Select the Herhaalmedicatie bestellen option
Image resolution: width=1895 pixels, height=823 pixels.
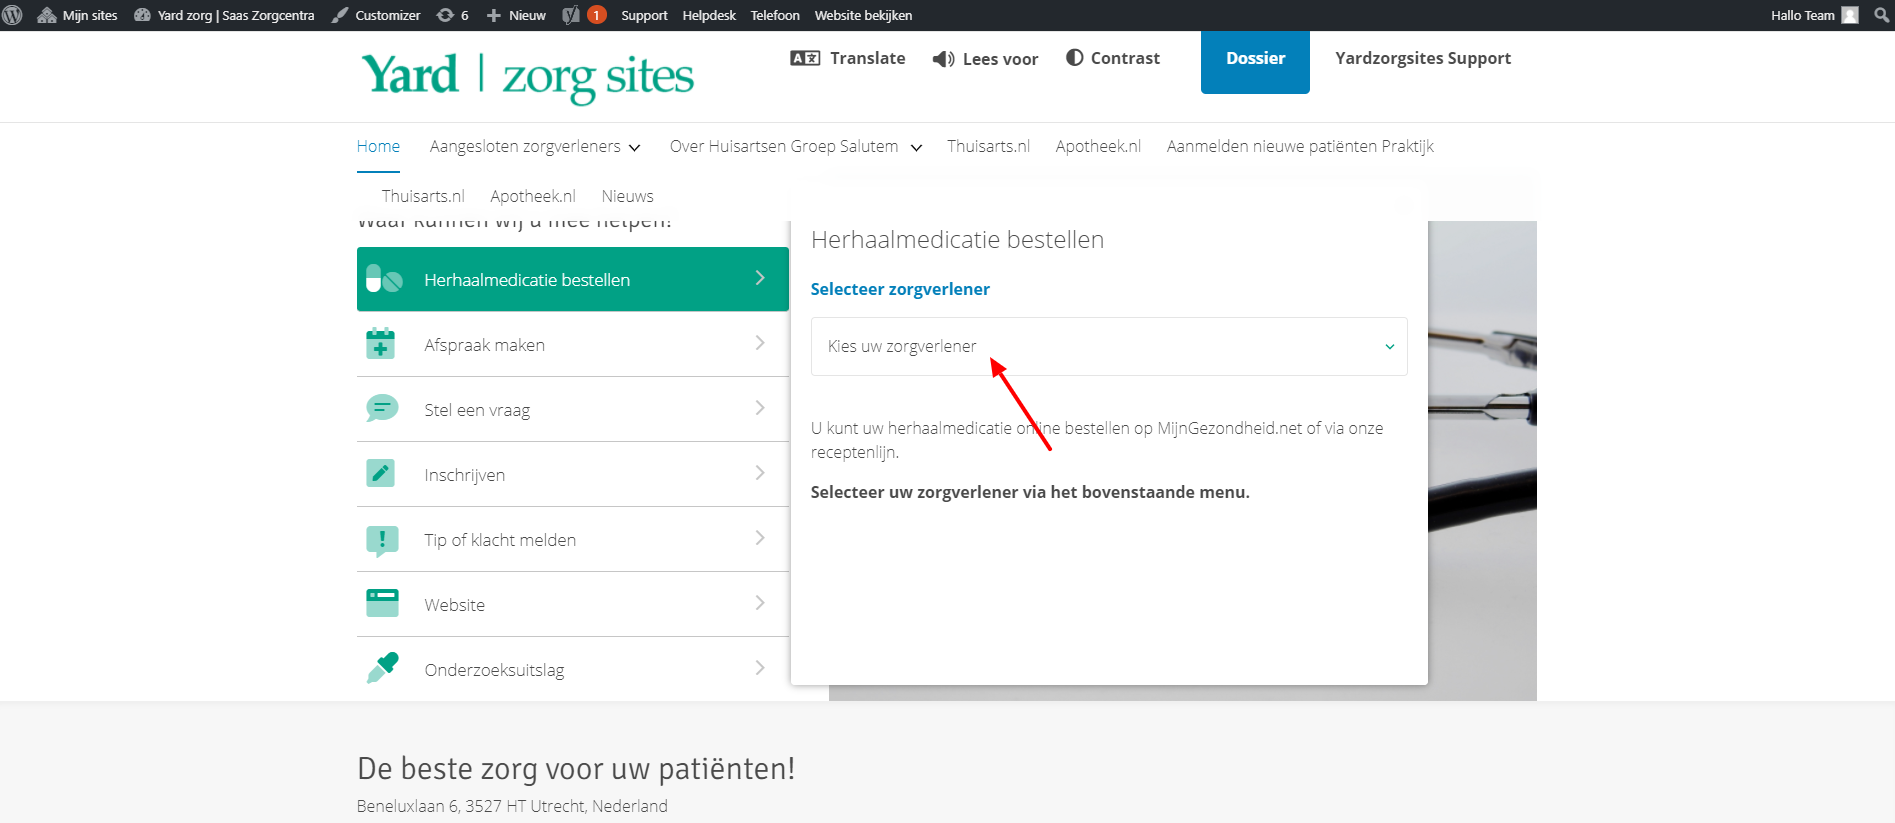pyautogui.click(x=573, y=279)
